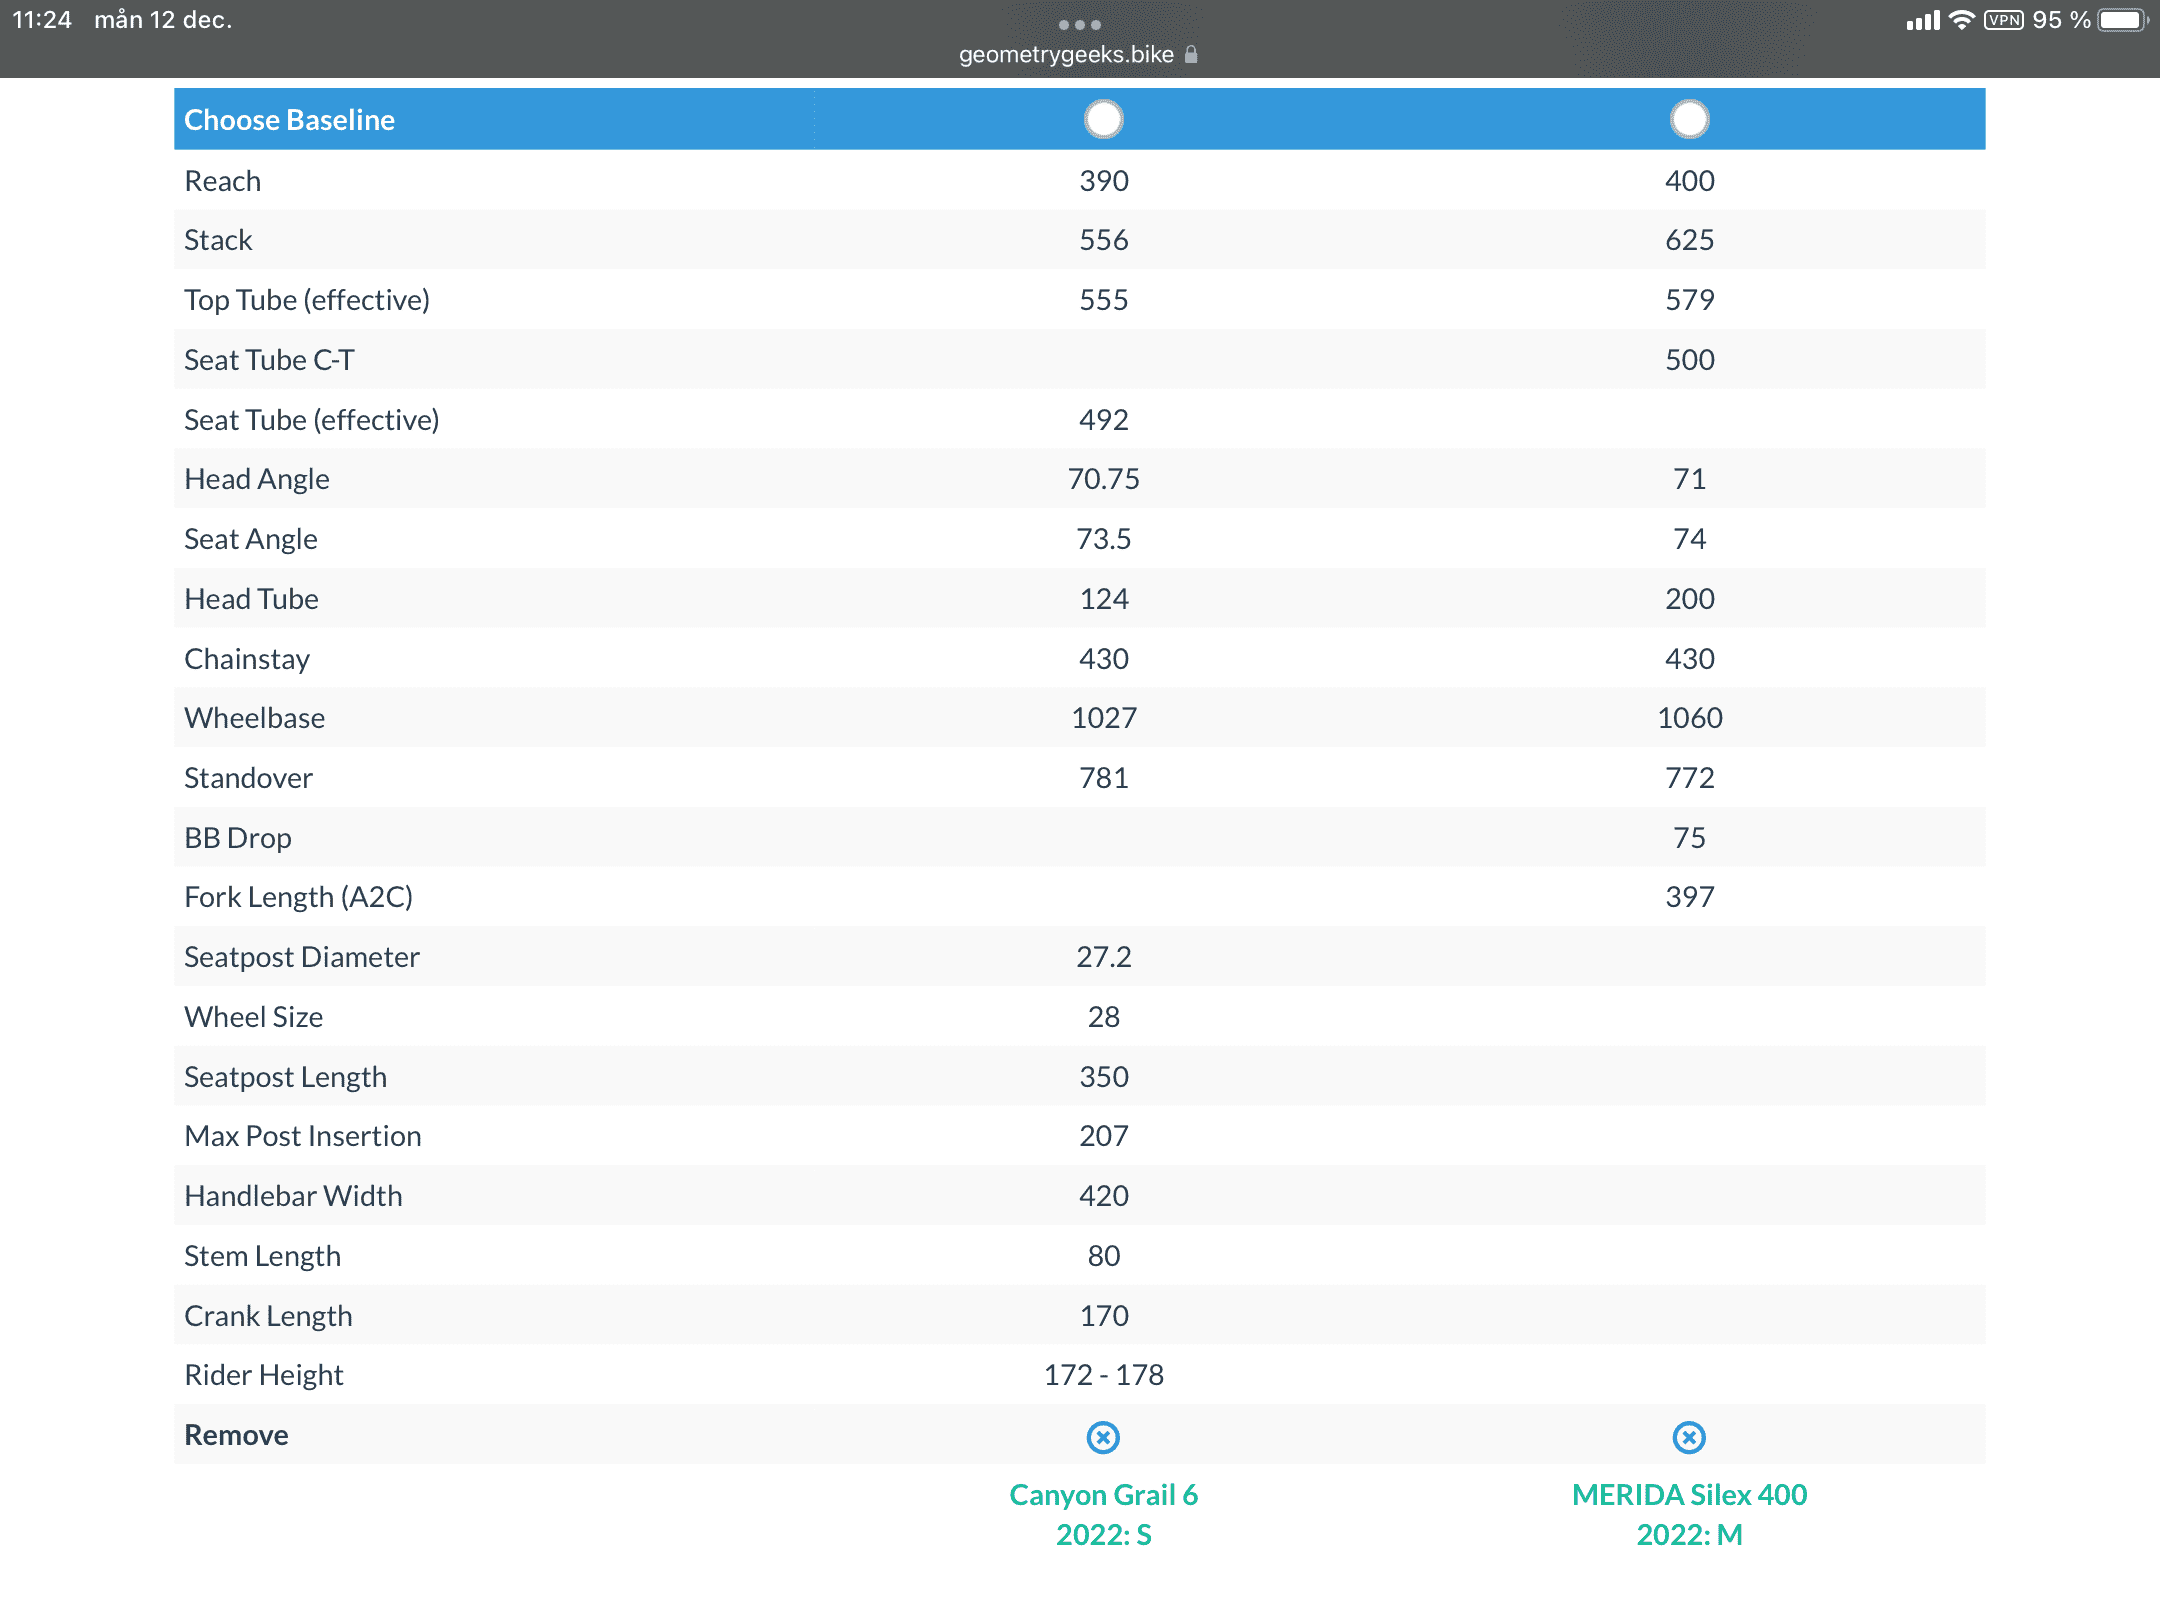Click Seat Tube C-T value 500
The height and width of the screenshot is (1620, 2160).
[1689, 360]
